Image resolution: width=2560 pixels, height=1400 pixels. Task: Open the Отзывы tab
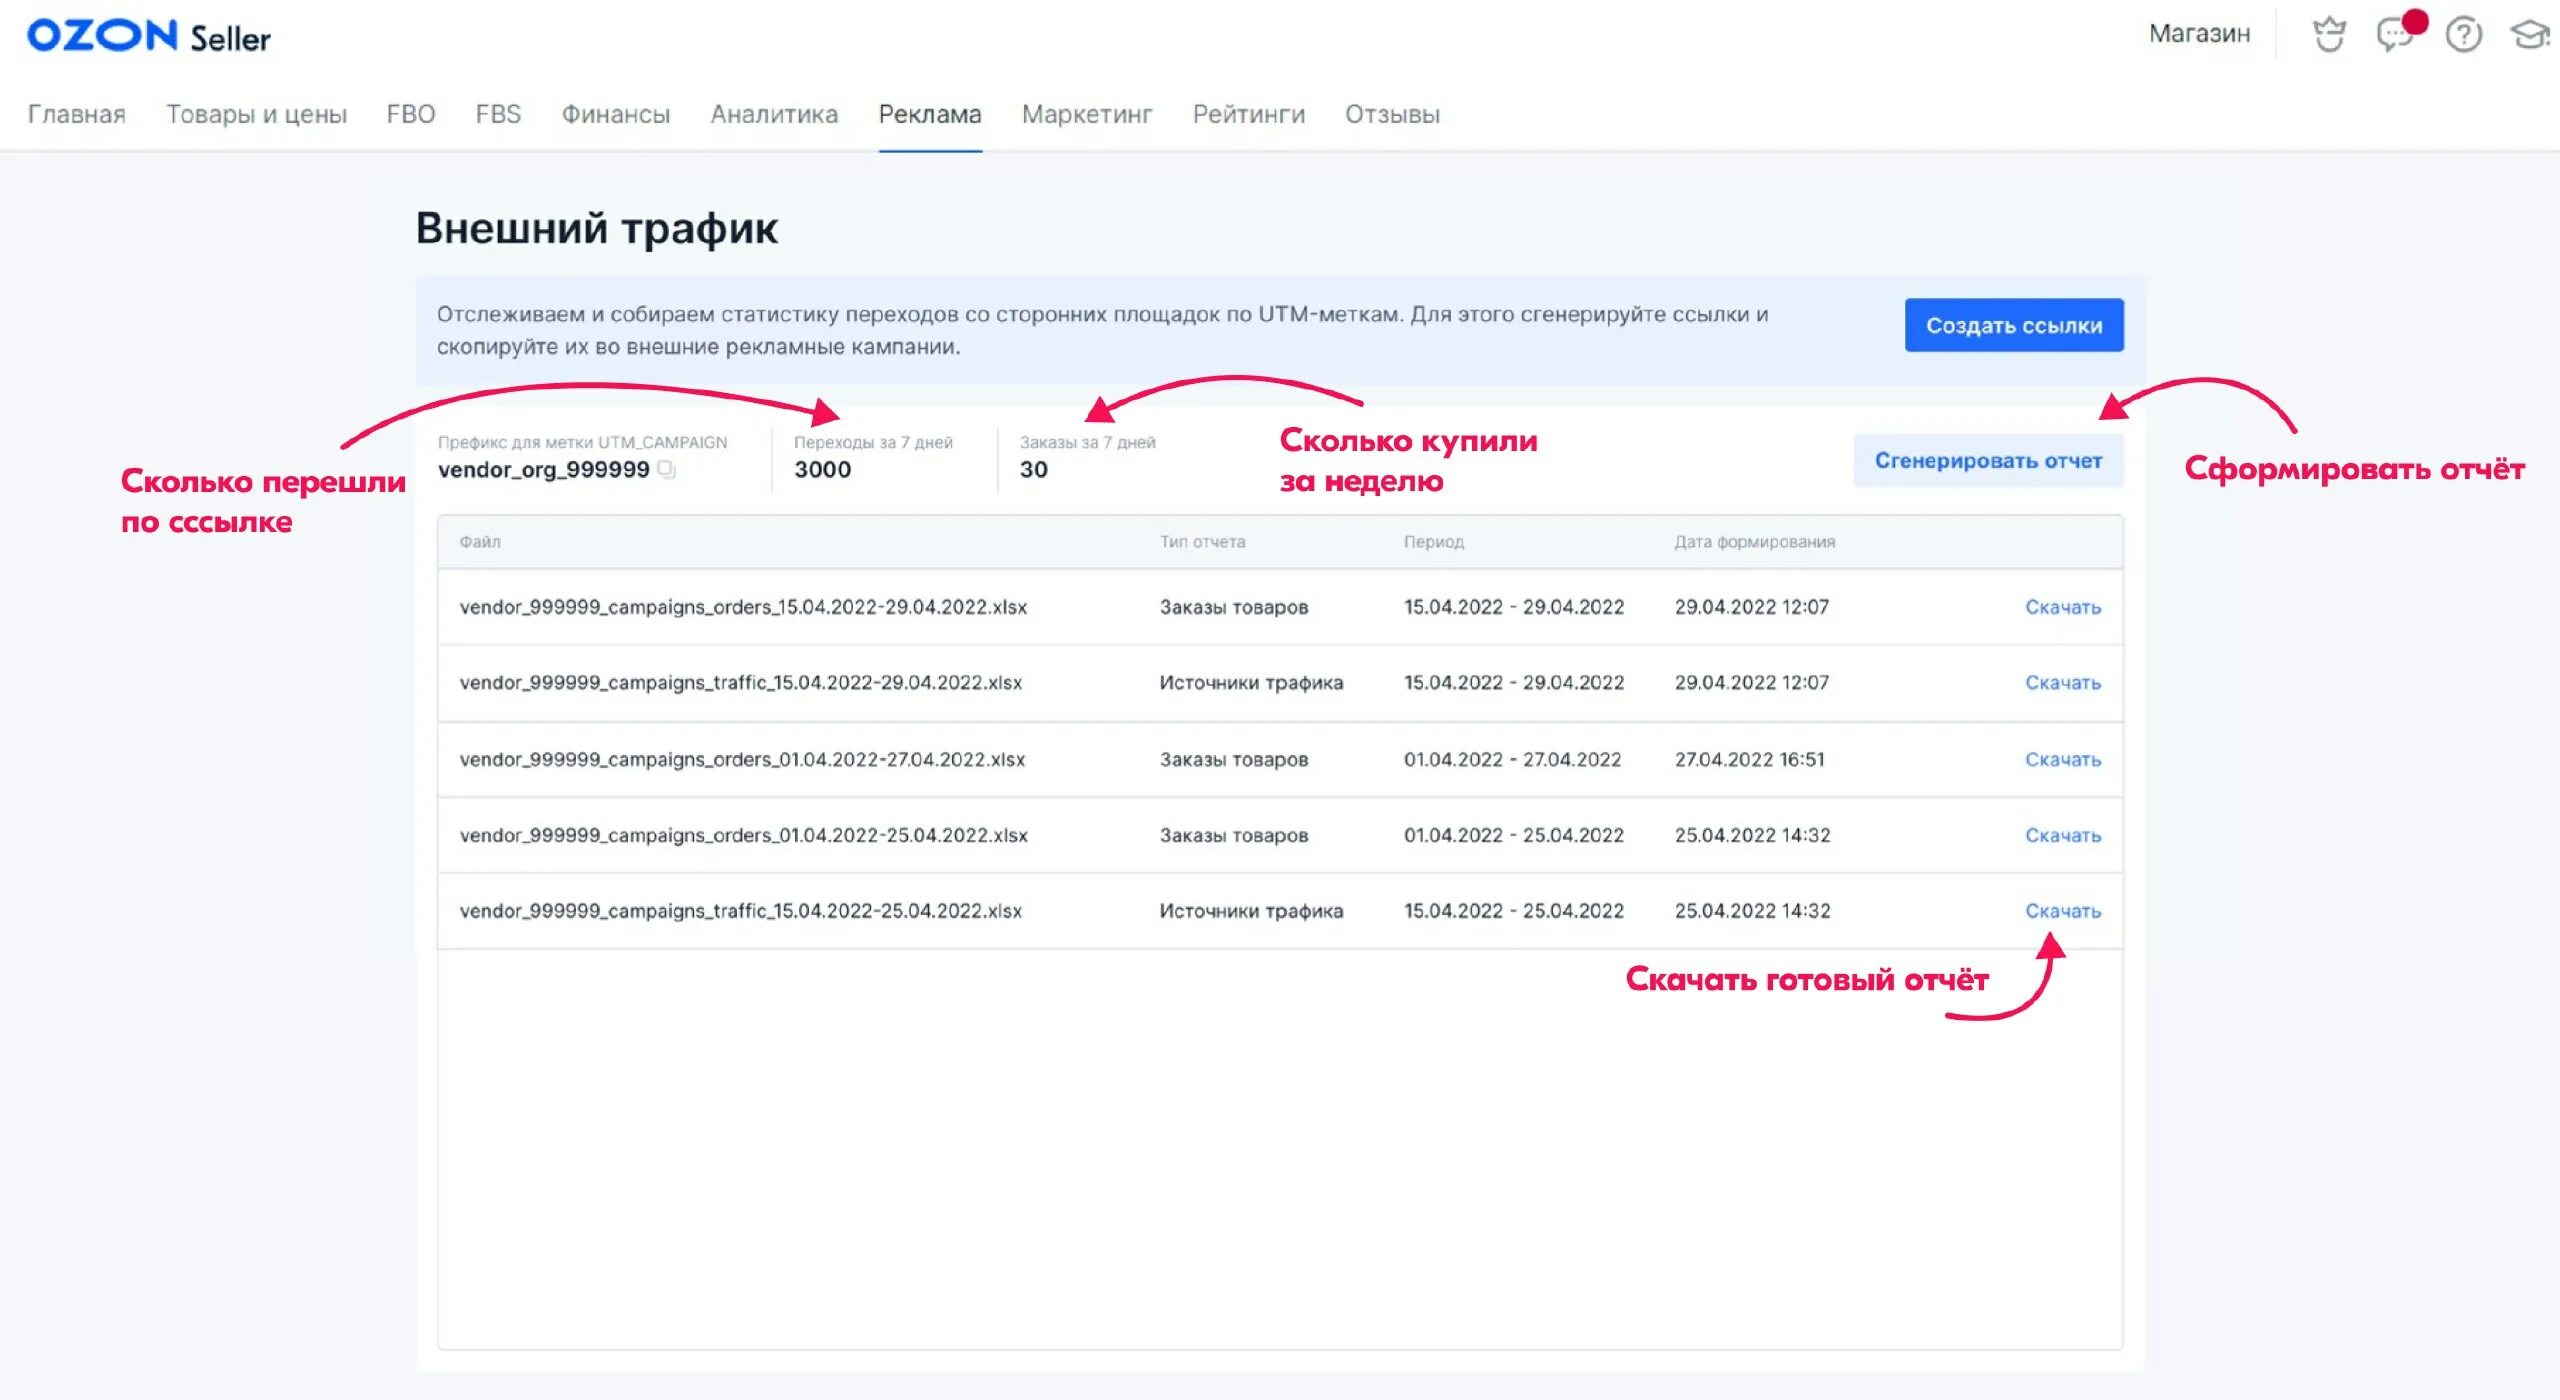1392,114
